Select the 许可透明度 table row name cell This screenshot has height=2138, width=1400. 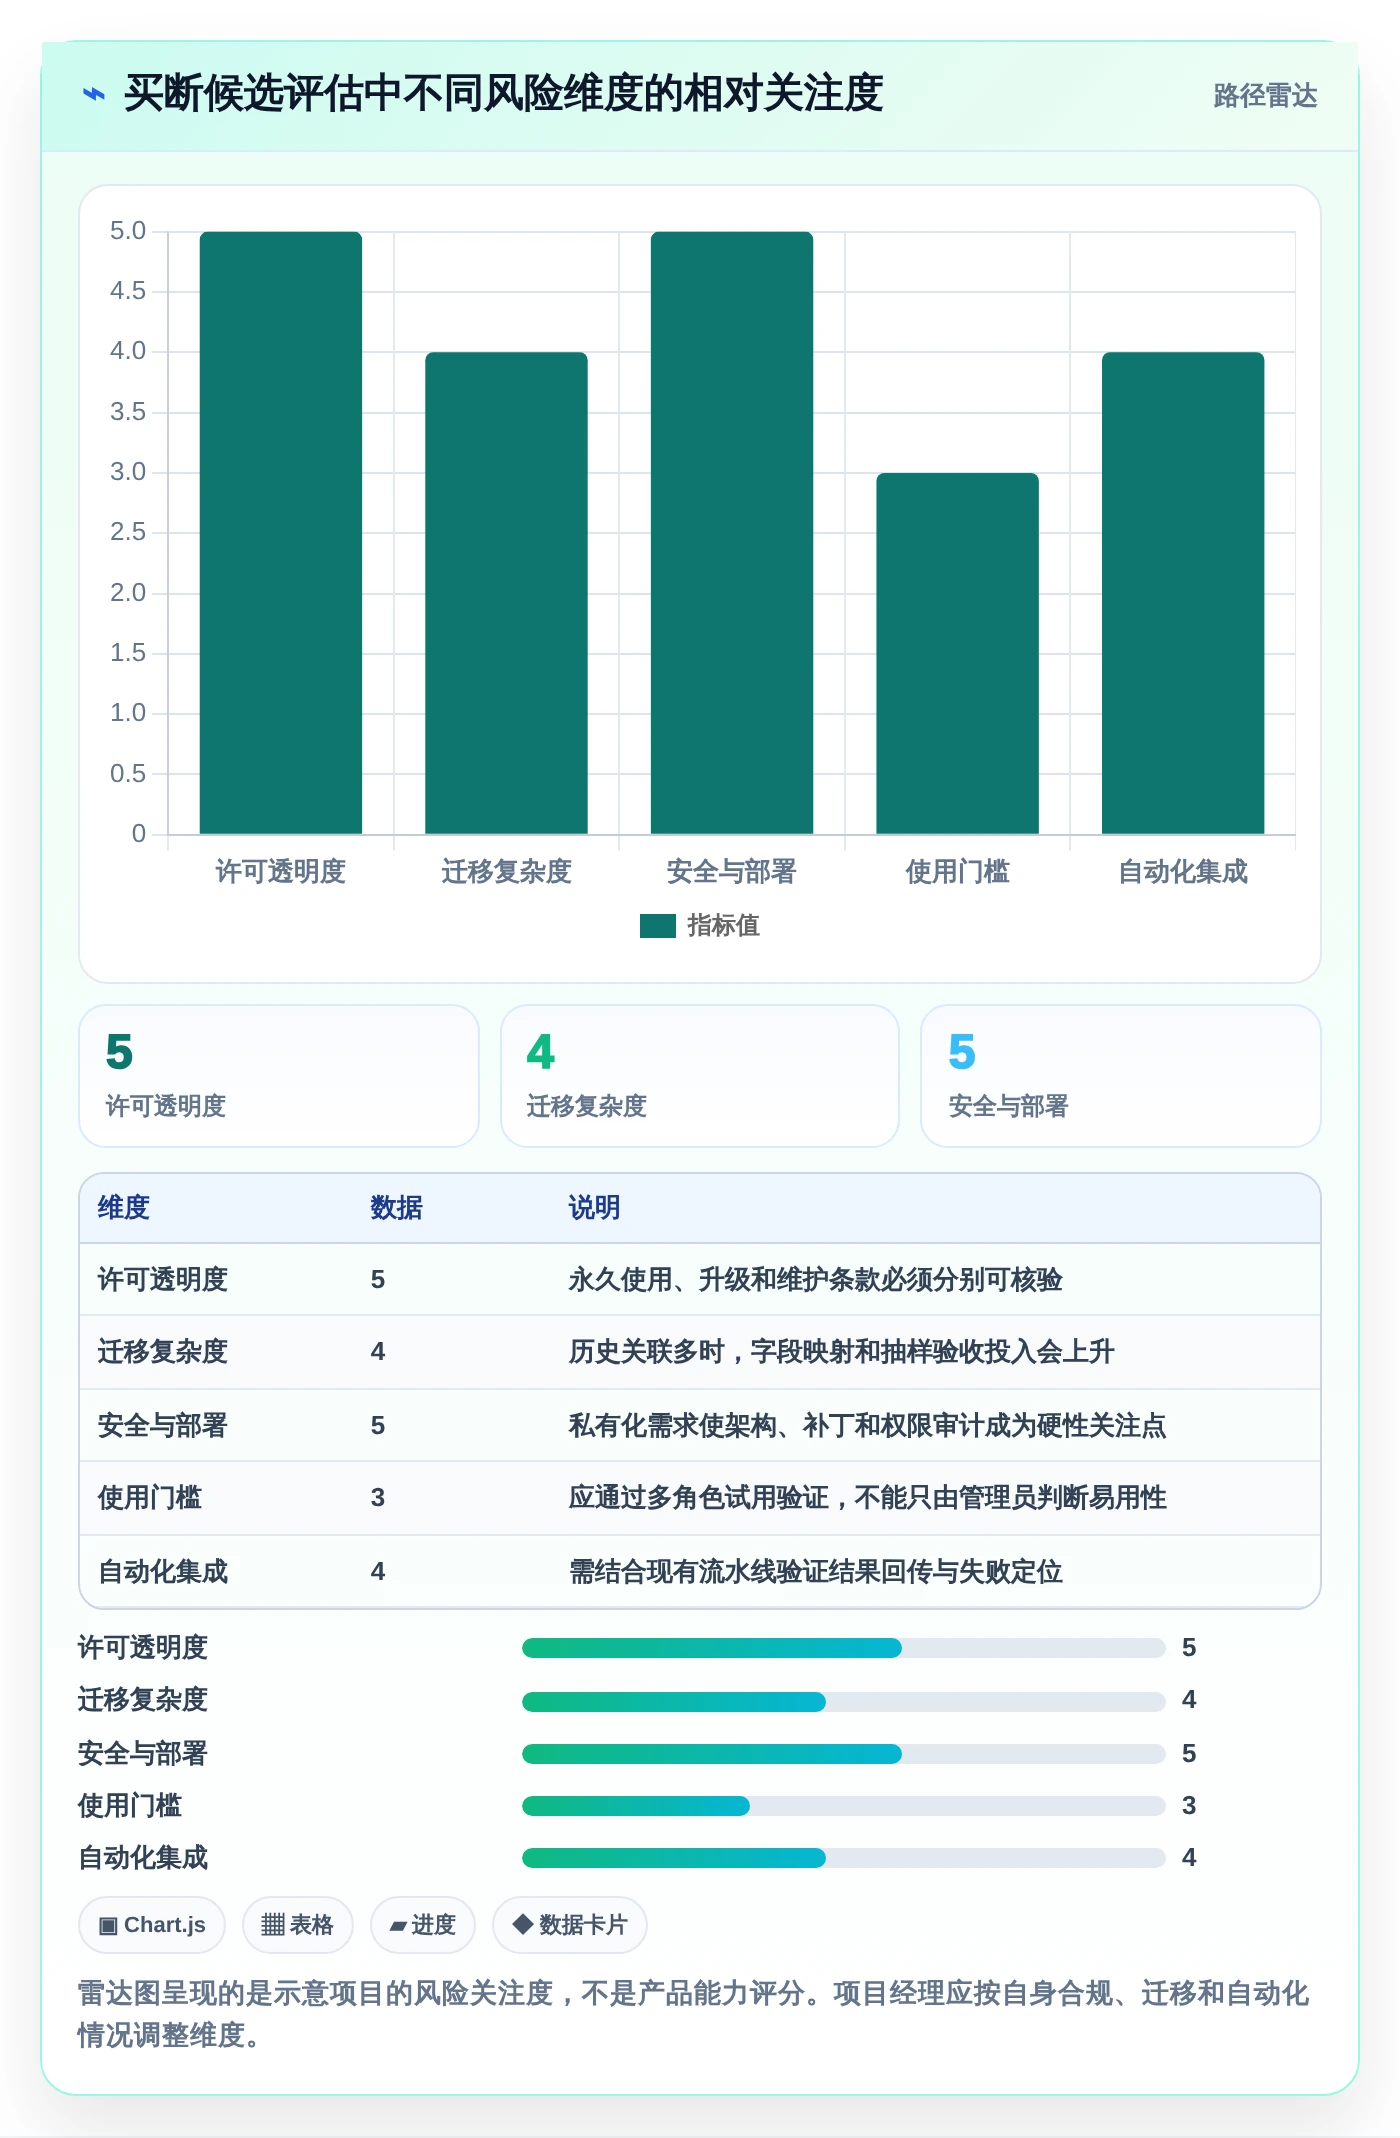click(x=163, y=1280)
